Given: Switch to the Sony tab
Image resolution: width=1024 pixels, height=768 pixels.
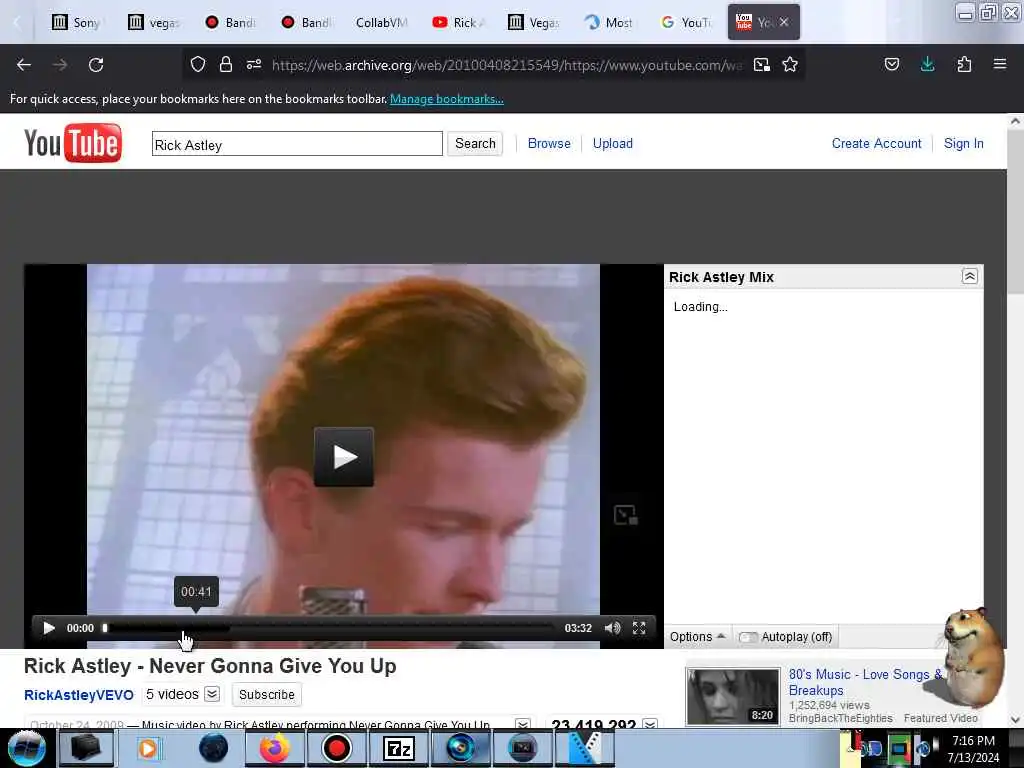Looking at the screenshot, I should tap(77, 22).
